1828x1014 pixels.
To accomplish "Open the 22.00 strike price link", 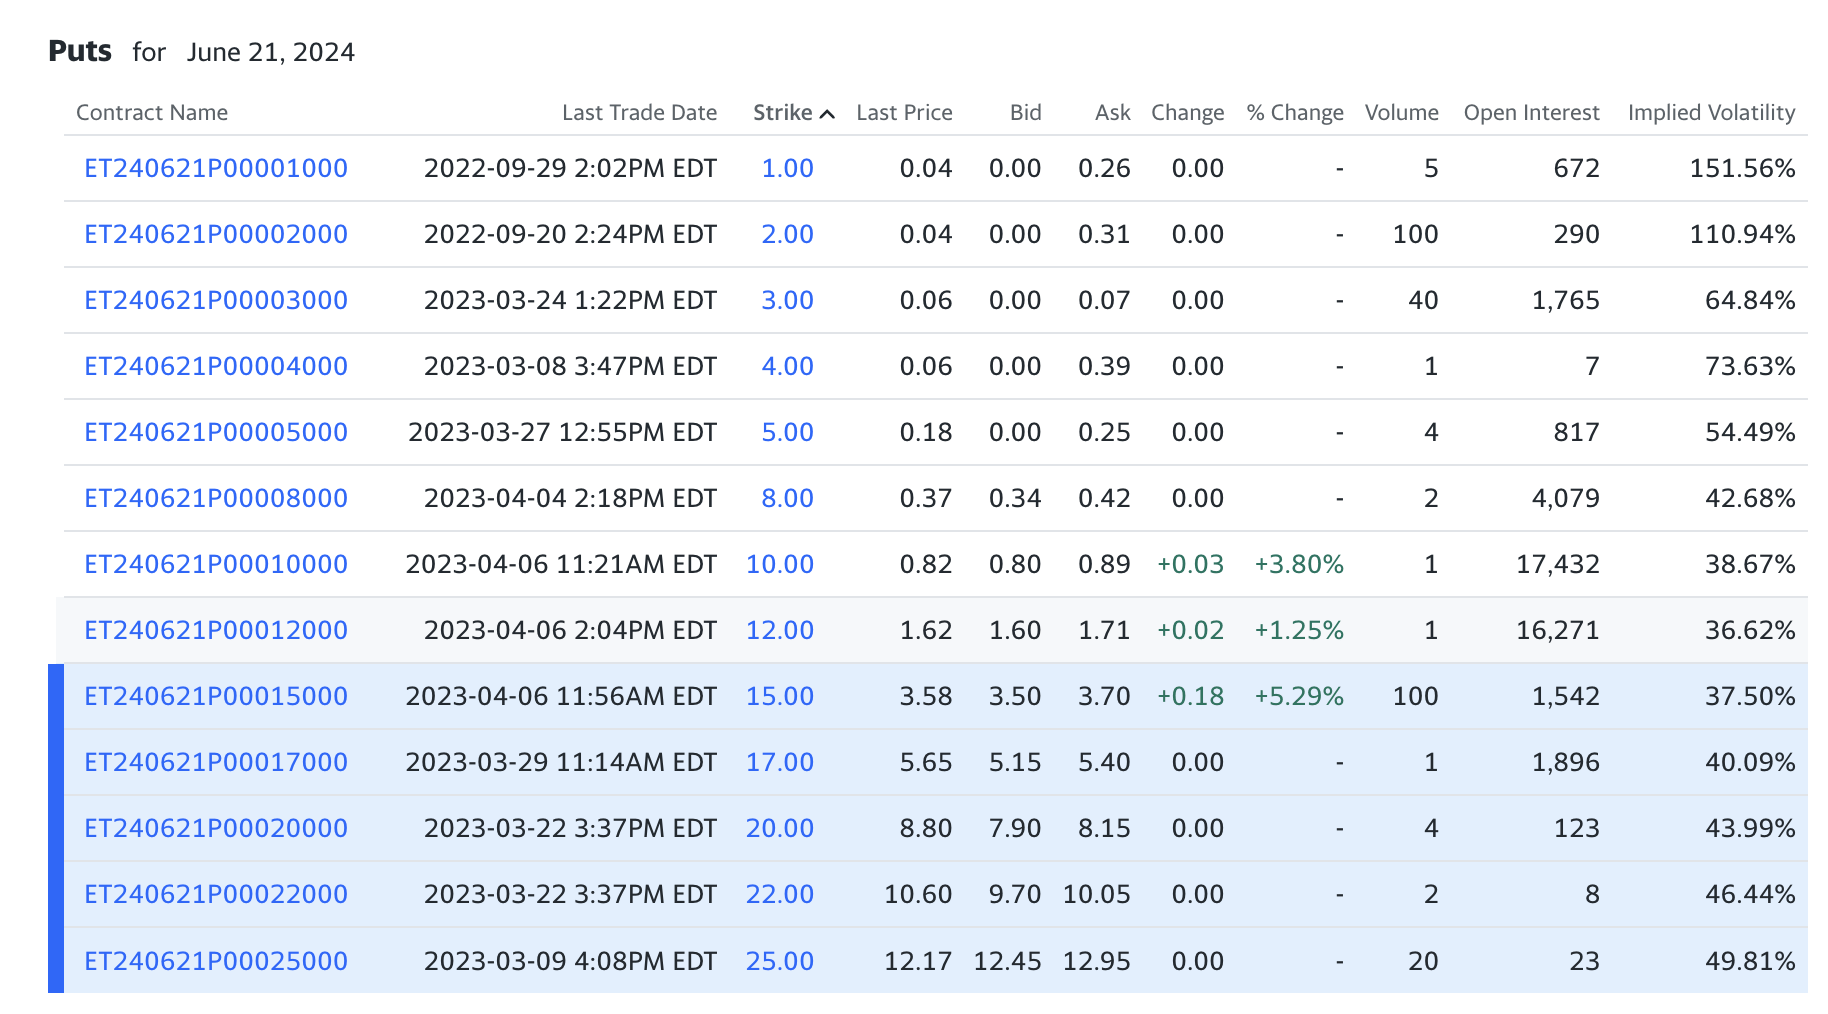I will tap(780, 894).
